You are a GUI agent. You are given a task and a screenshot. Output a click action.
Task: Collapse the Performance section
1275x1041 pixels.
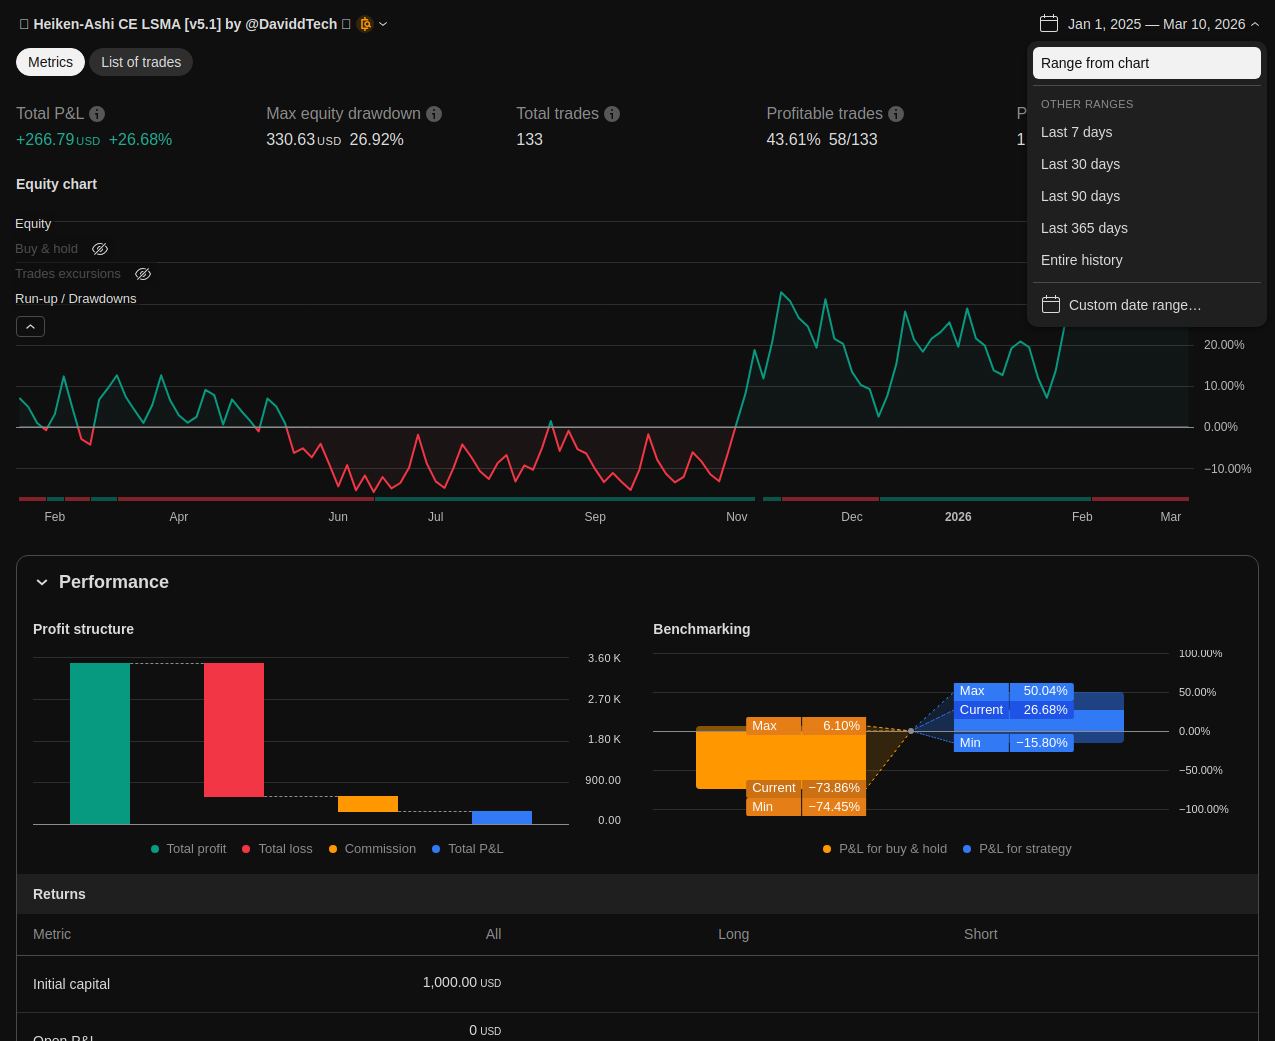pos(42,582)
